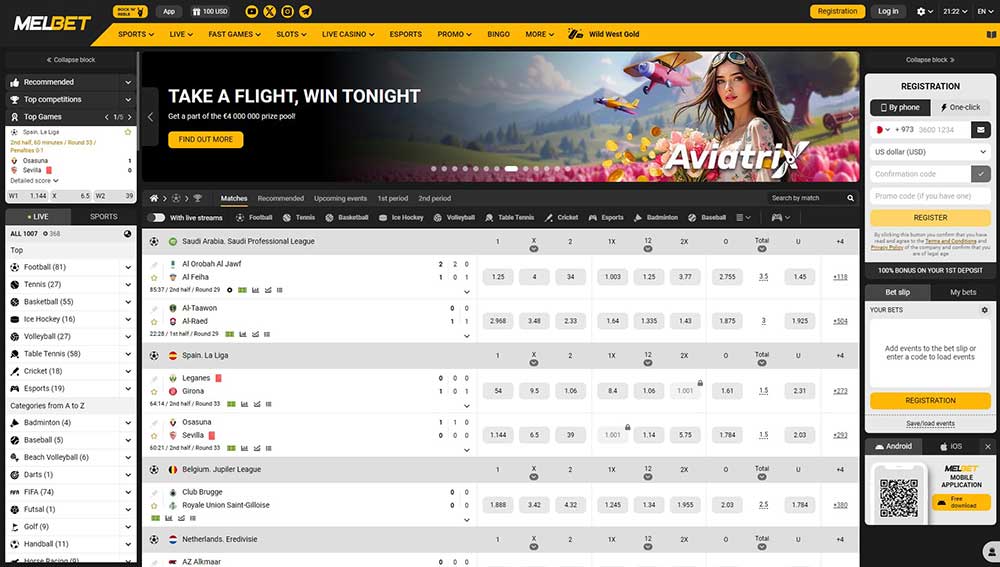The image size is (1000, 567).
Task: Select the iOS app option
Action: tap(951, 446)
